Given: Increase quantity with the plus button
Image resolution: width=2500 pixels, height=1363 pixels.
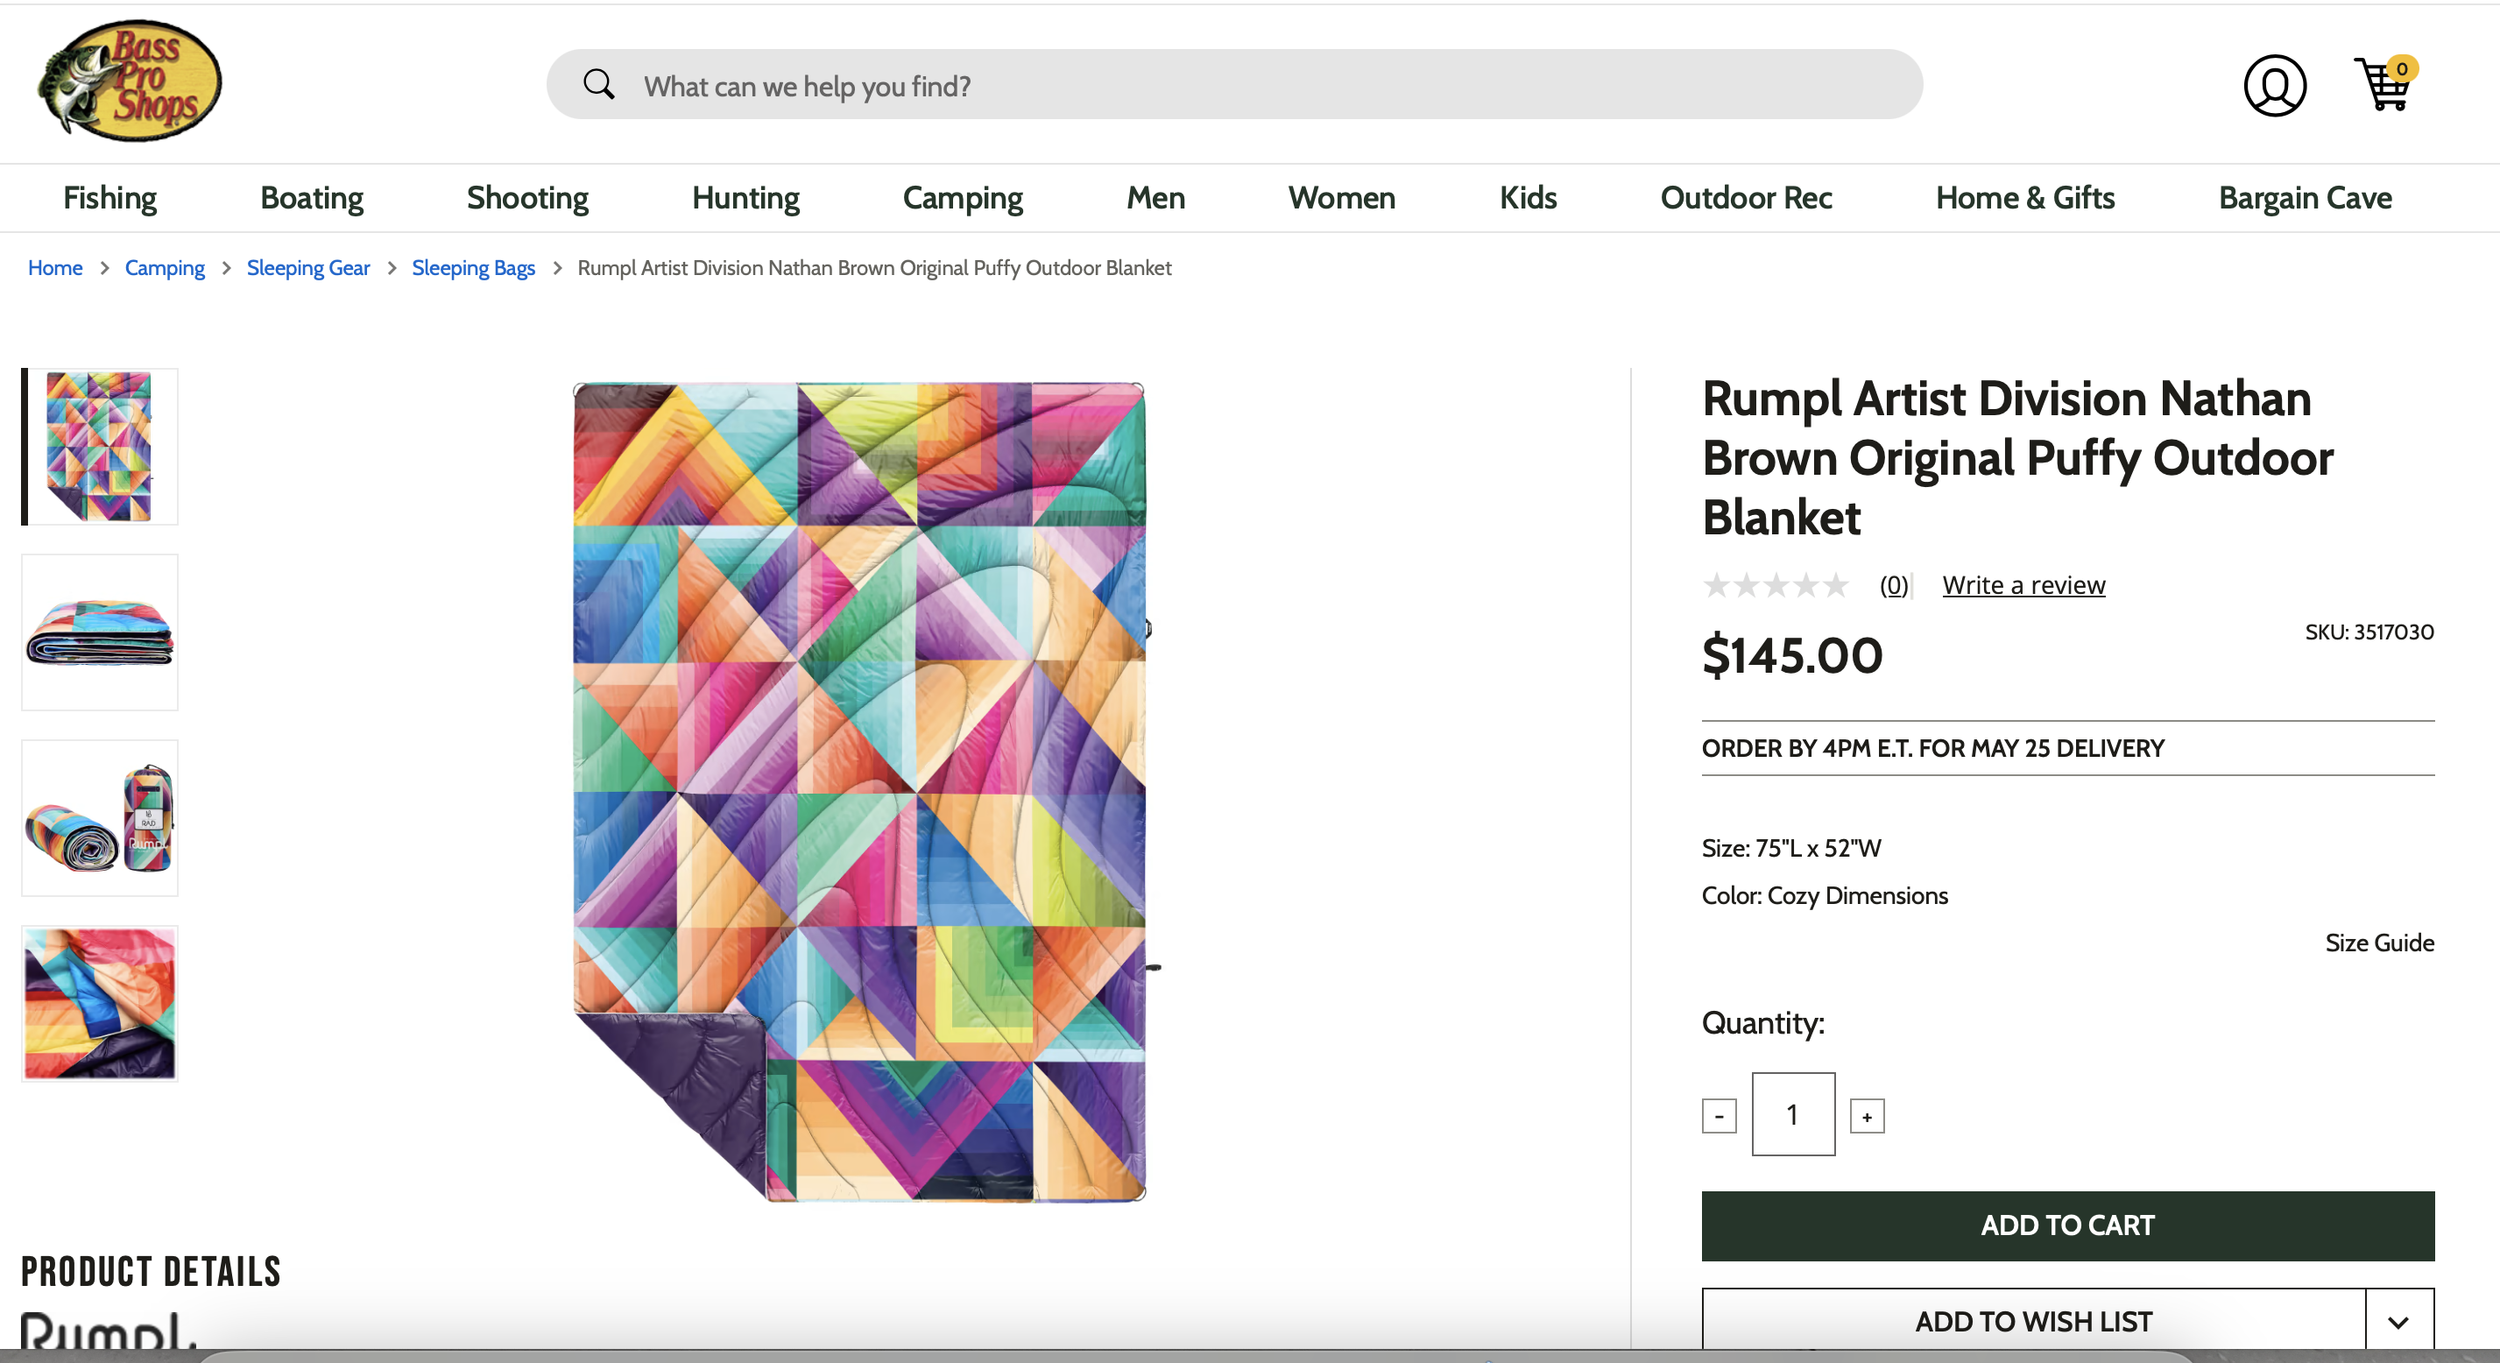Looking at the screenshot, I should tap(1866, 1116).
